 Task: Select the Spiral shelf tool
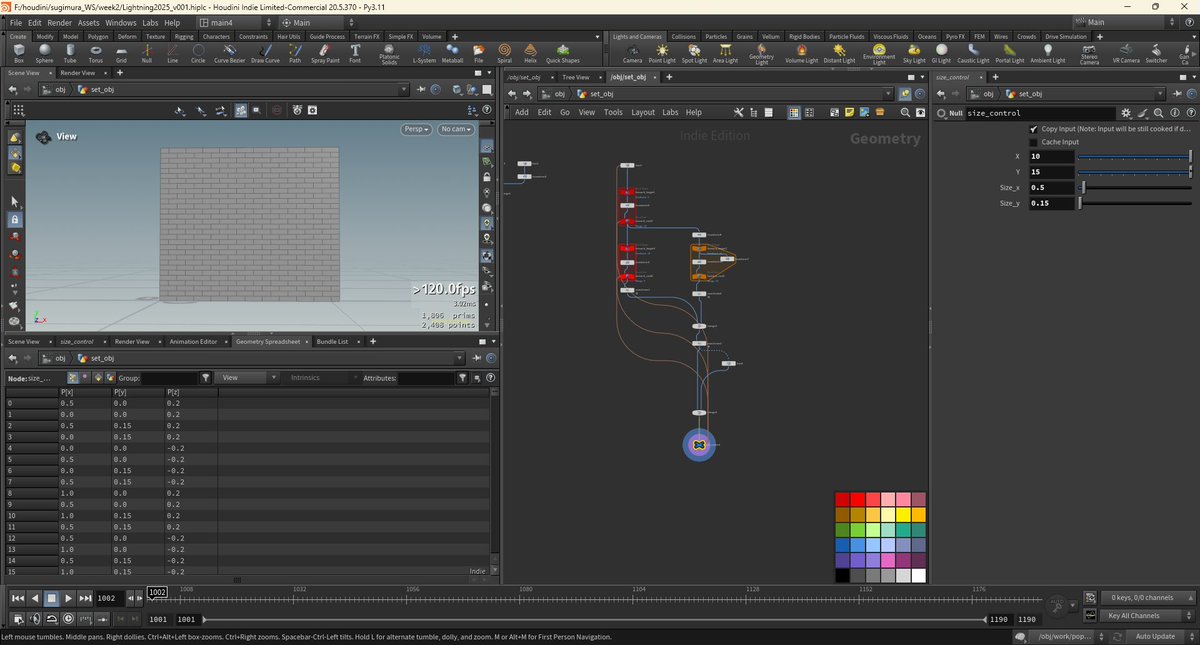click(504, 53)
